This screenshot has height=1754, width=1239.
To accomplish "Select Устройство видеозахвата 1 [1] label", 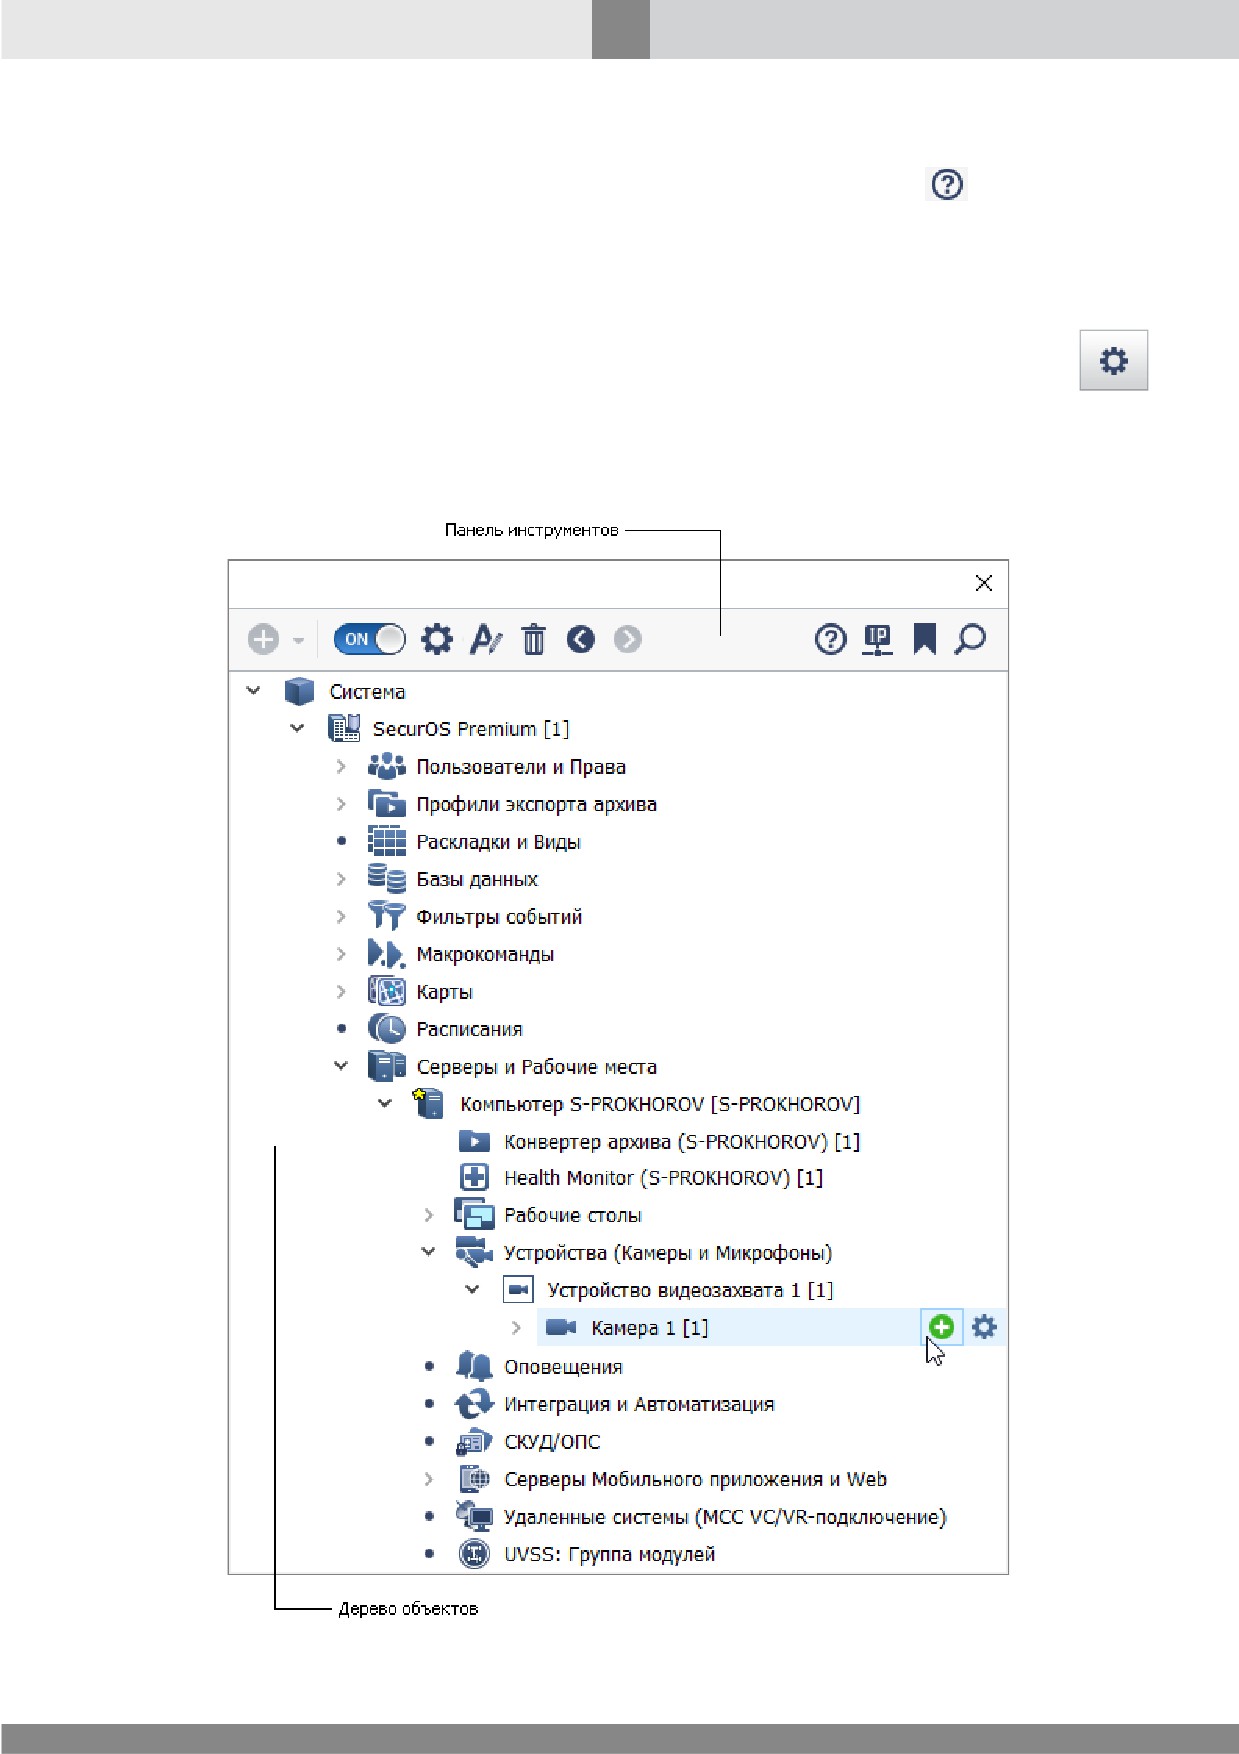I will coord(690,1290).
